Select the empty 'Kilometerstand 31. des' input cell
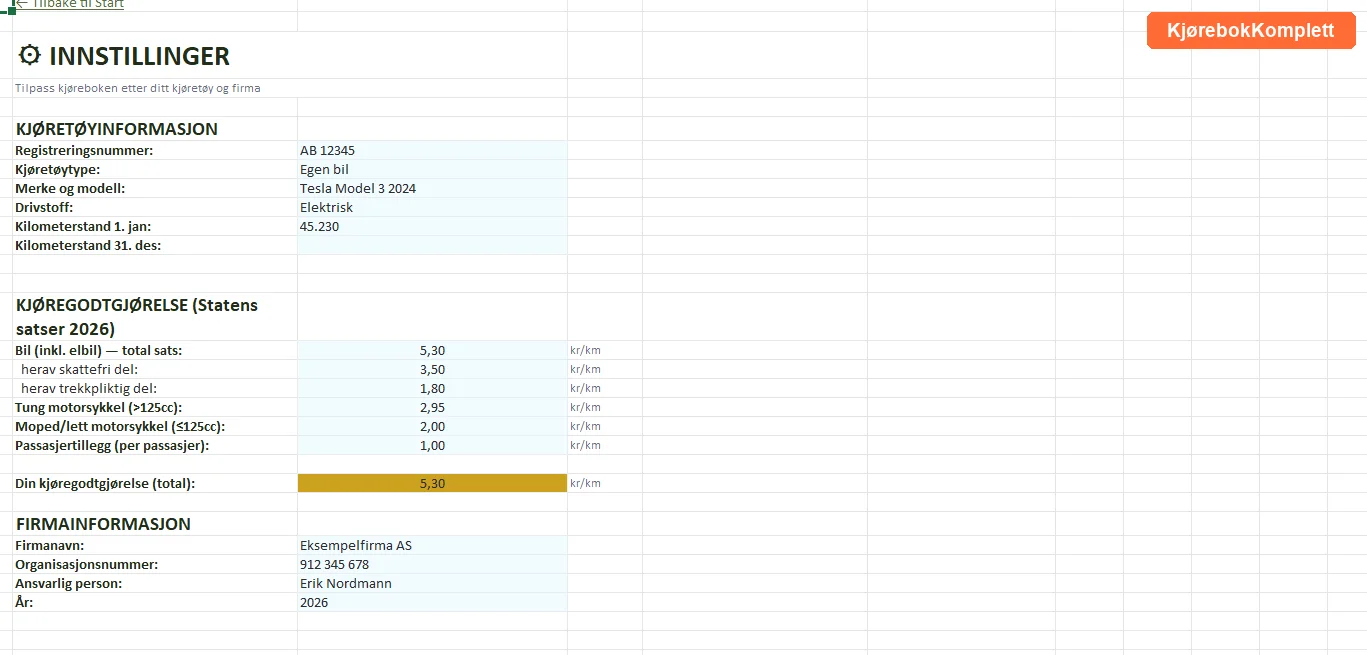 tap(432, 246)
